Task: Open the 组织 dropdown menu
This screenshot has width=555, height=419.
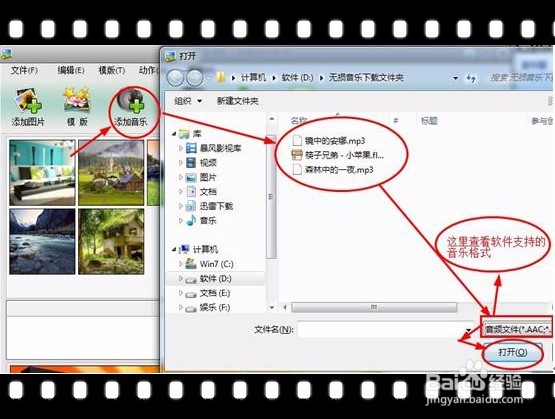Action: (188, 101)
